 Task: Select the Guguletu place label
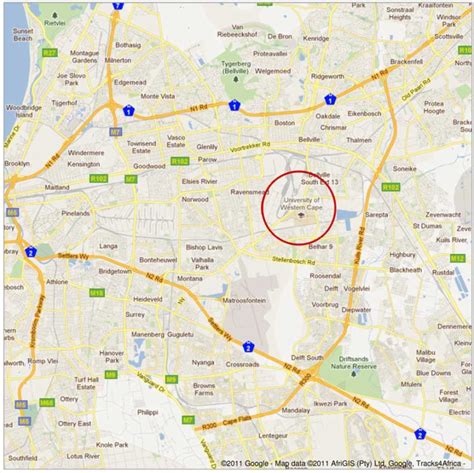[x=180, y=334]
